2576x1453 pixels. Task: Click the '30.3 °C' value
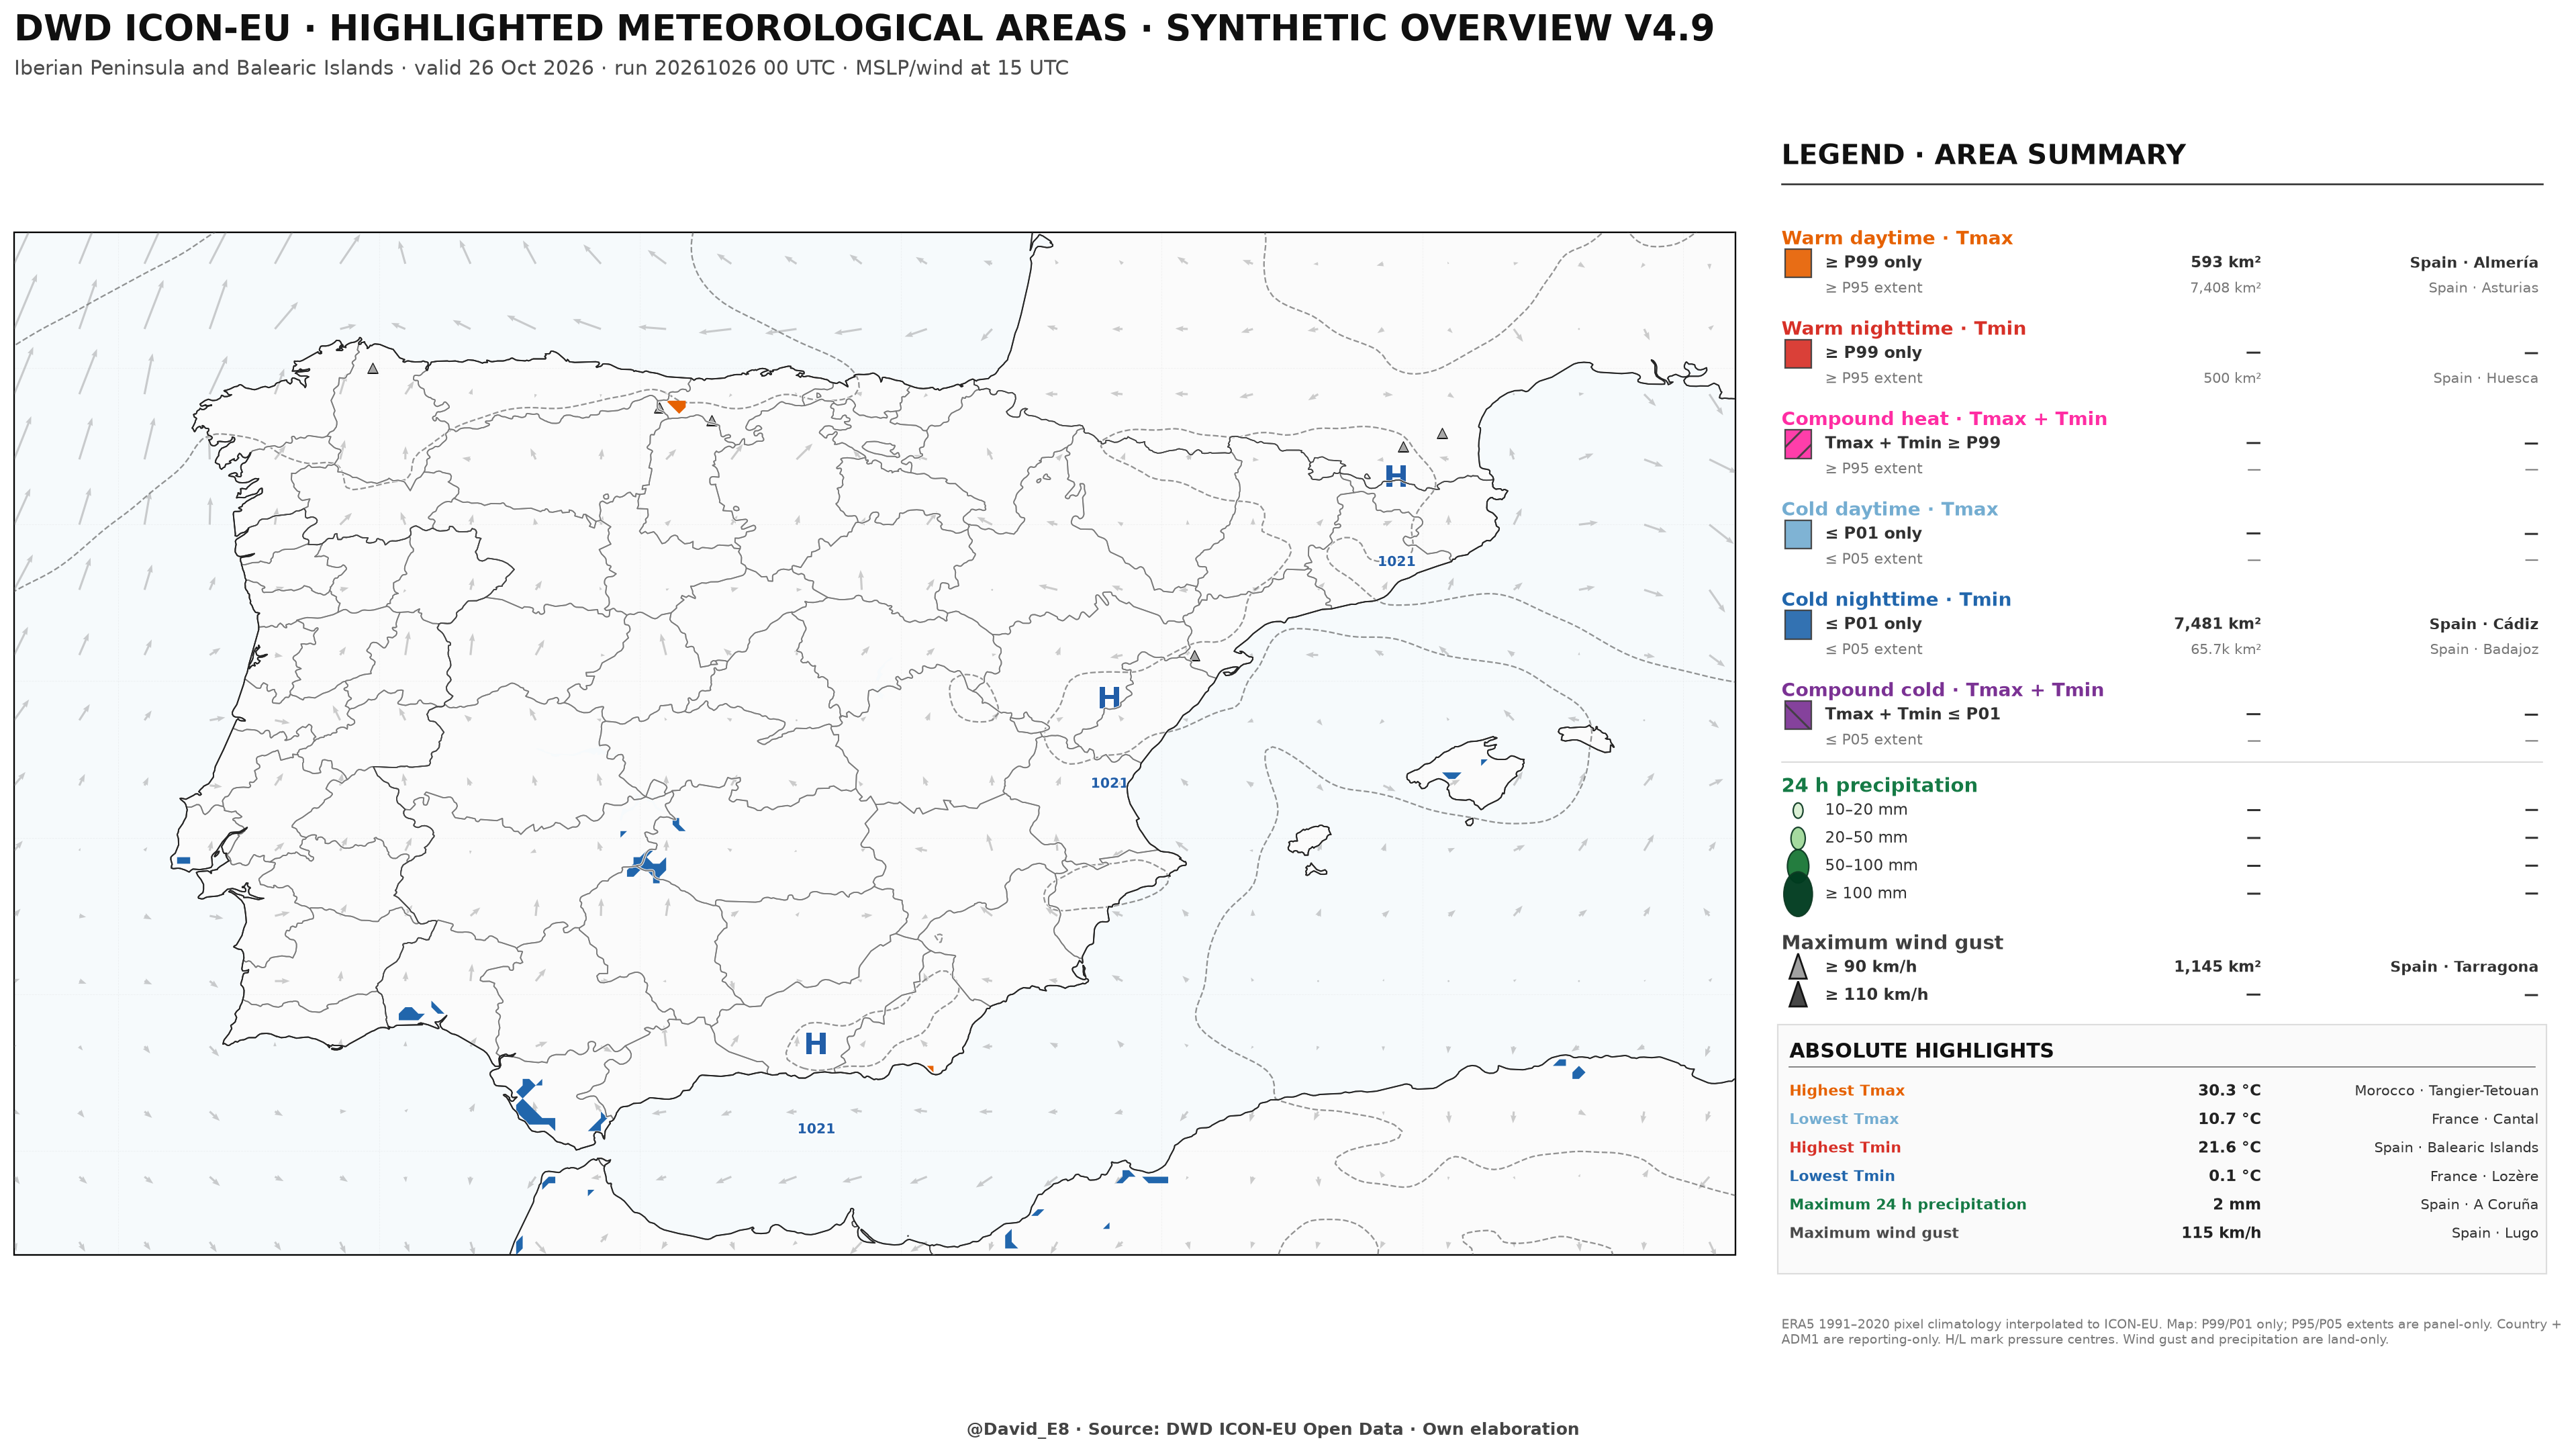click(x=2228, y=1091)
